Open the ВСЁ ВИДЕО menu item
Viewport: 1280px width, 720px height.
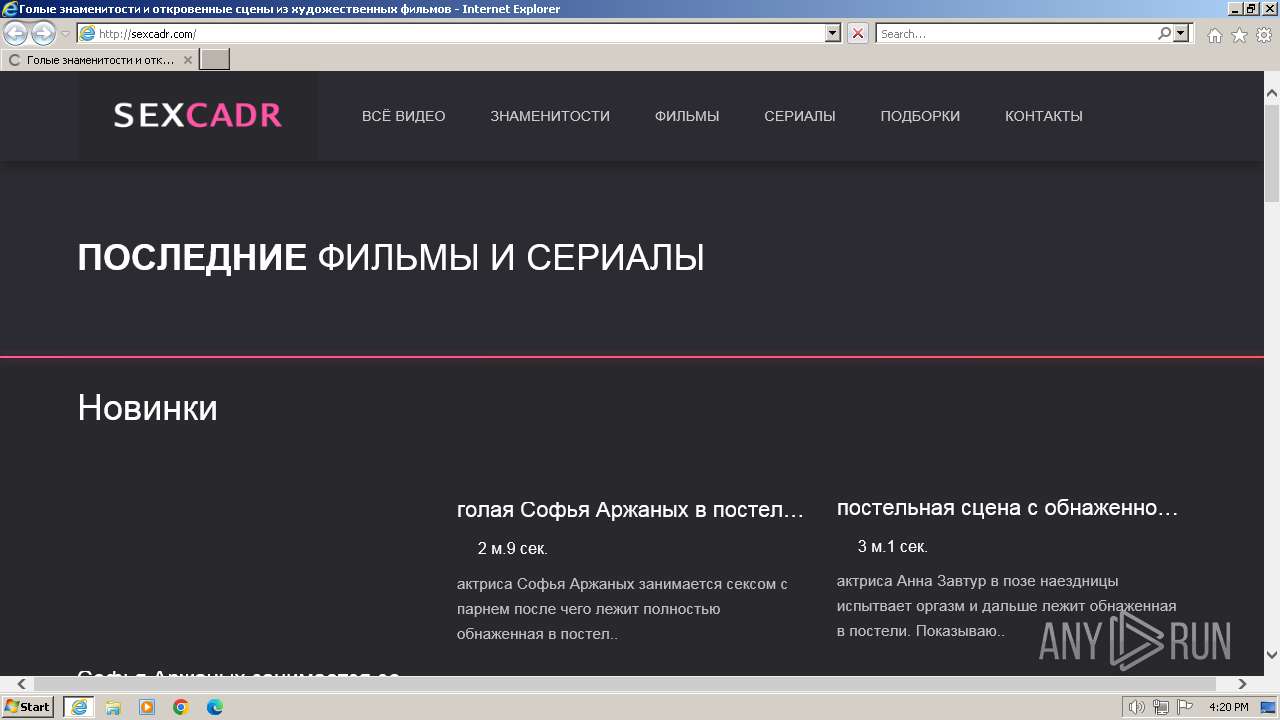404,116
